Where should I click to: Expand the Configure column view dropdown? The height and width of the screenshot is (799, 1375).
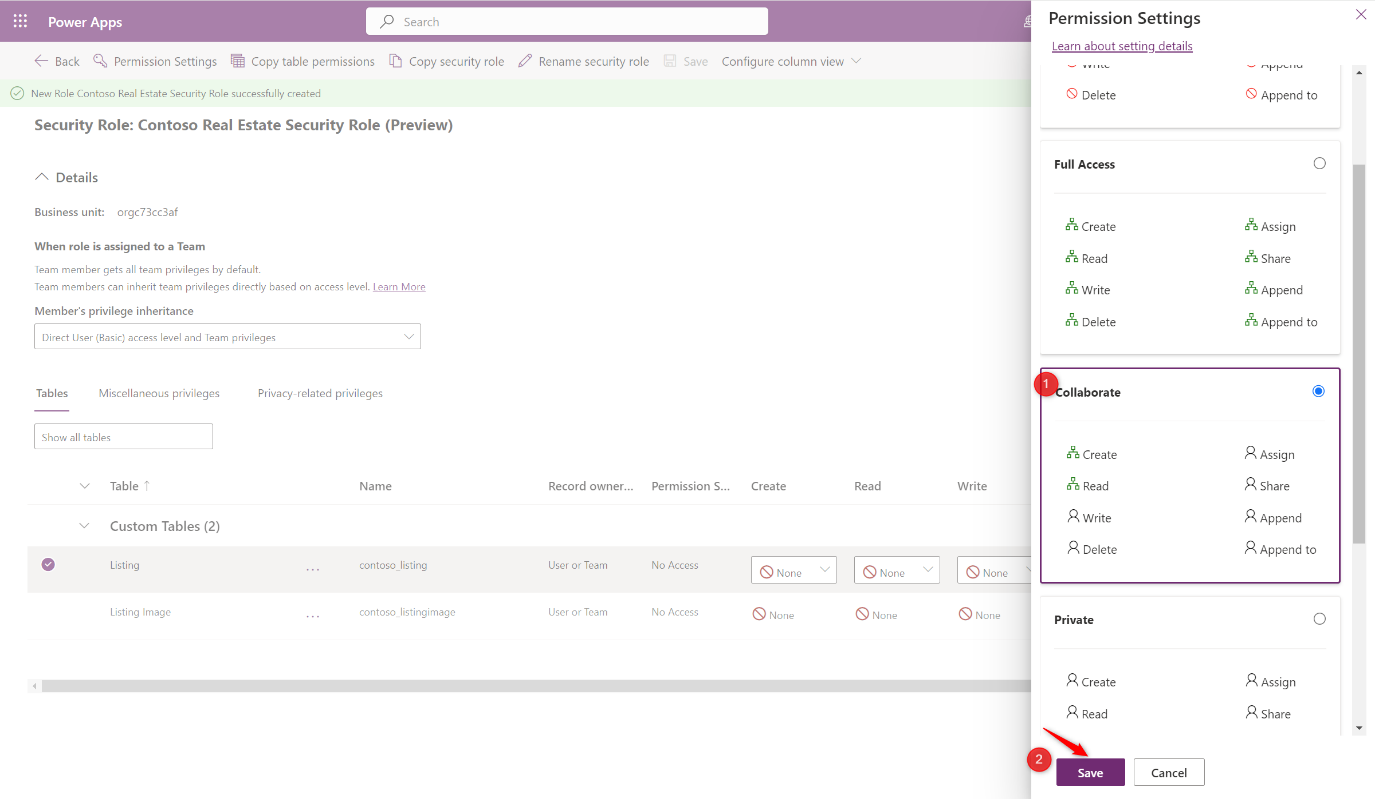[x=856, y=61]
